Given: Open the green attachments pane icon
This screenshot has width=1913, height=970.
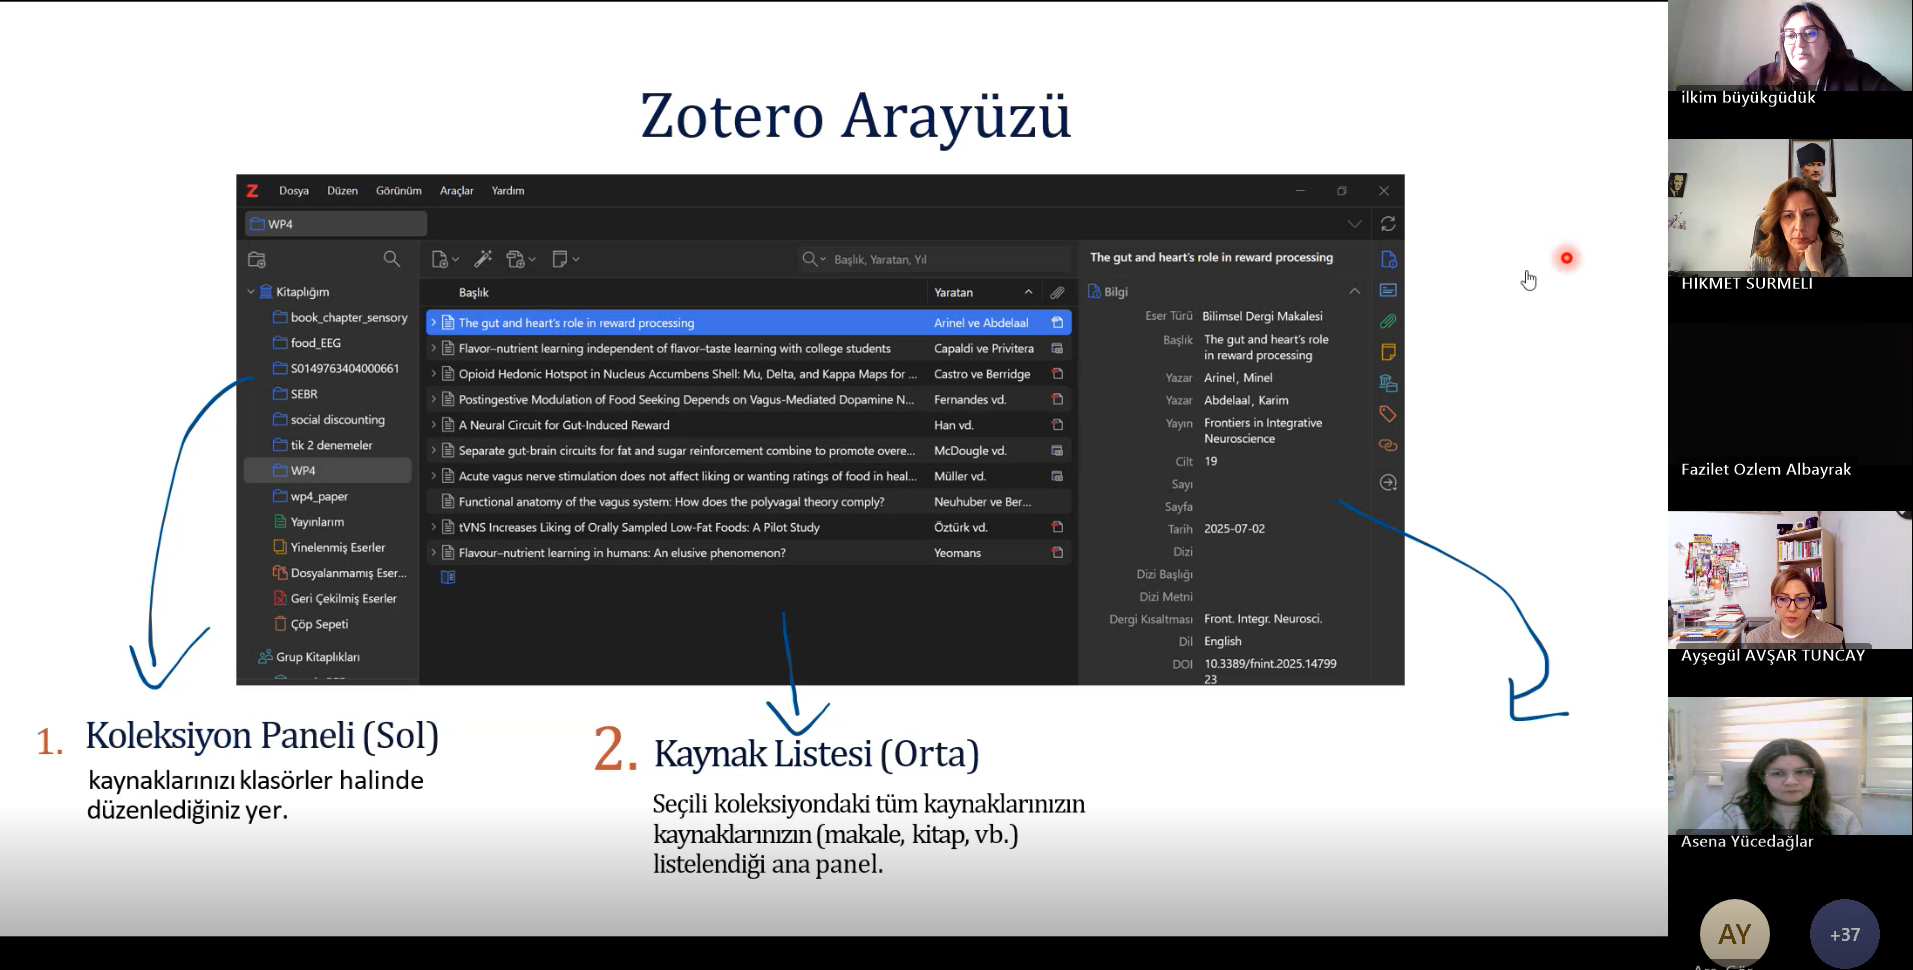Looking at the screenshot, I should pos(1388,321).
